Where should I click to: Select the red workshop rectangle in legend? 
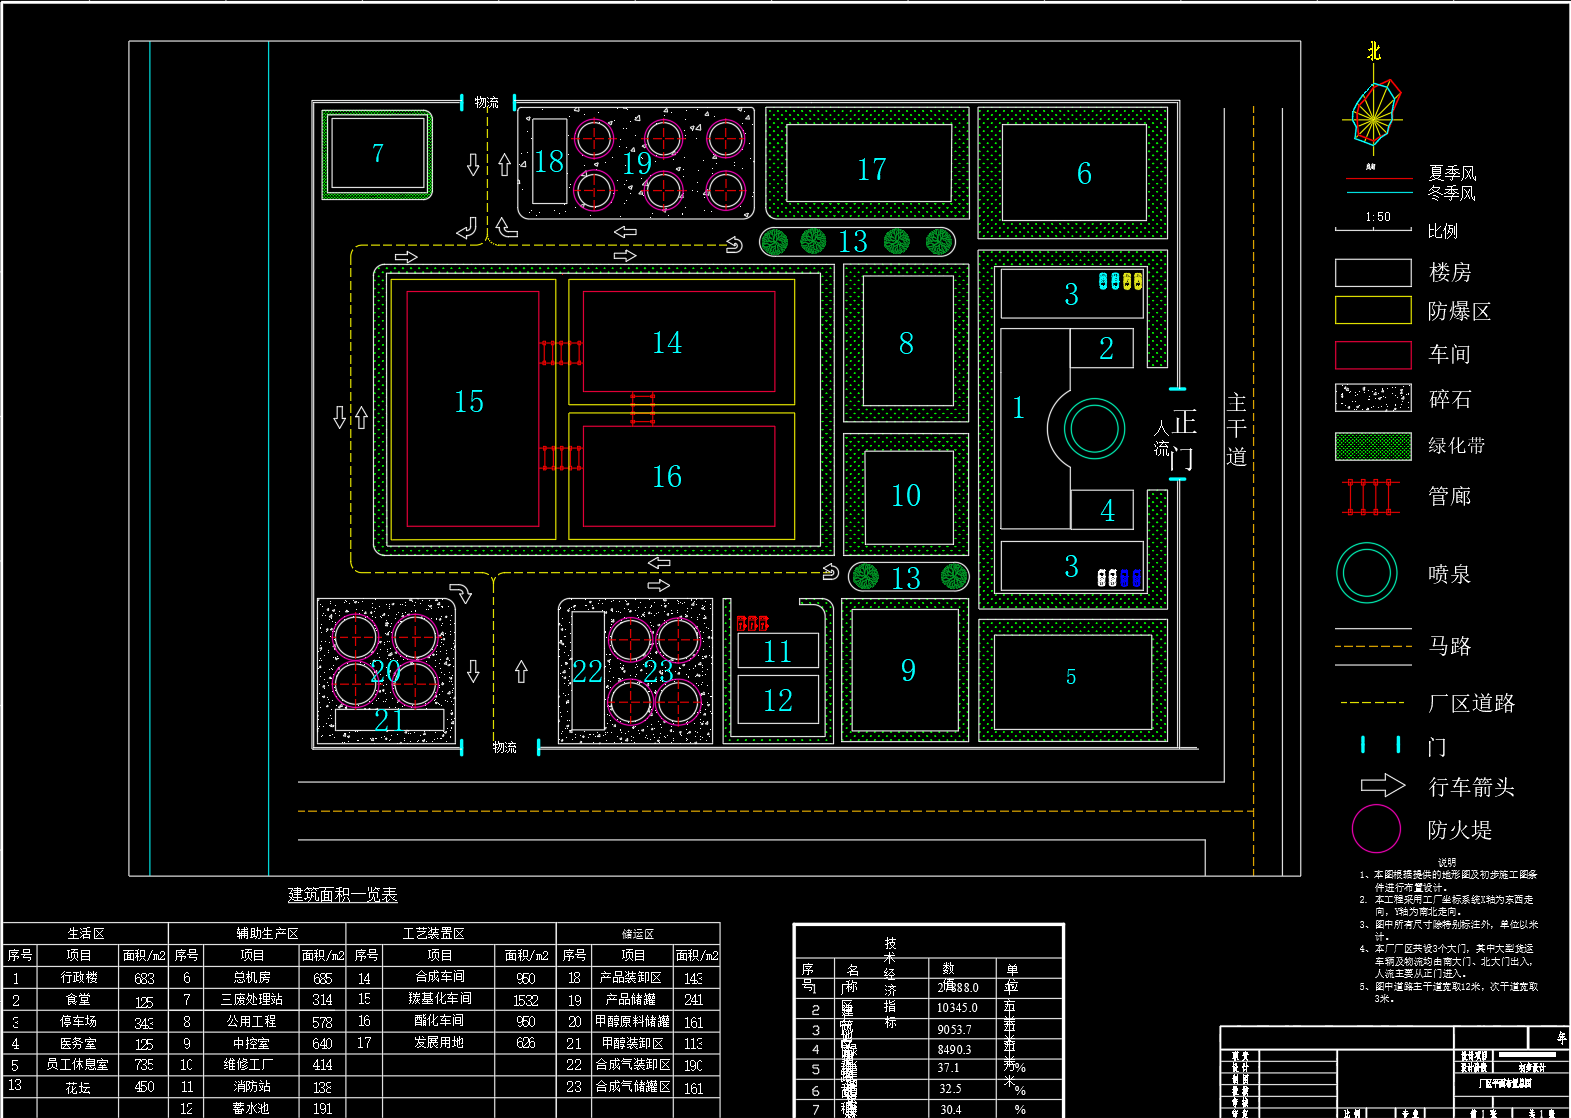coord(1373,354)
